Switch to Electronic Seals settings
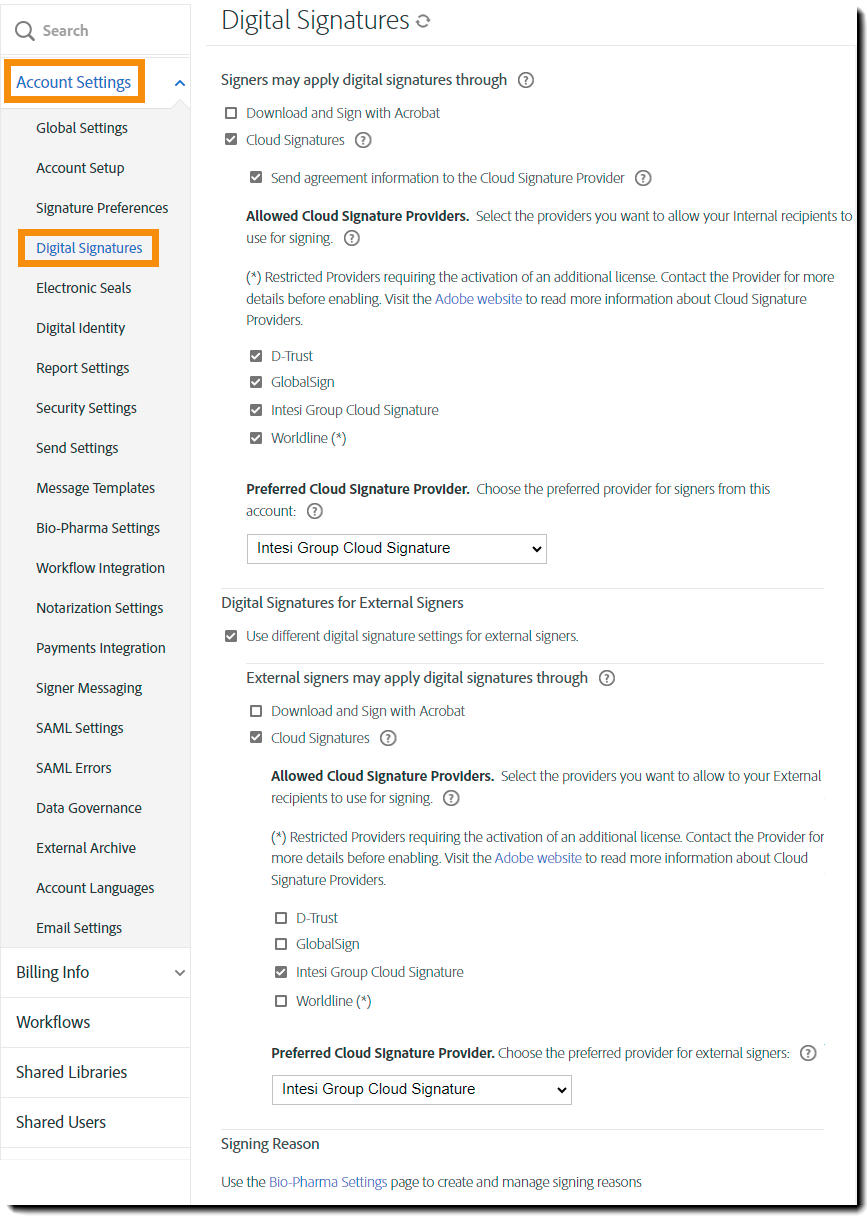867x1216 pixels. click(83, 287)
